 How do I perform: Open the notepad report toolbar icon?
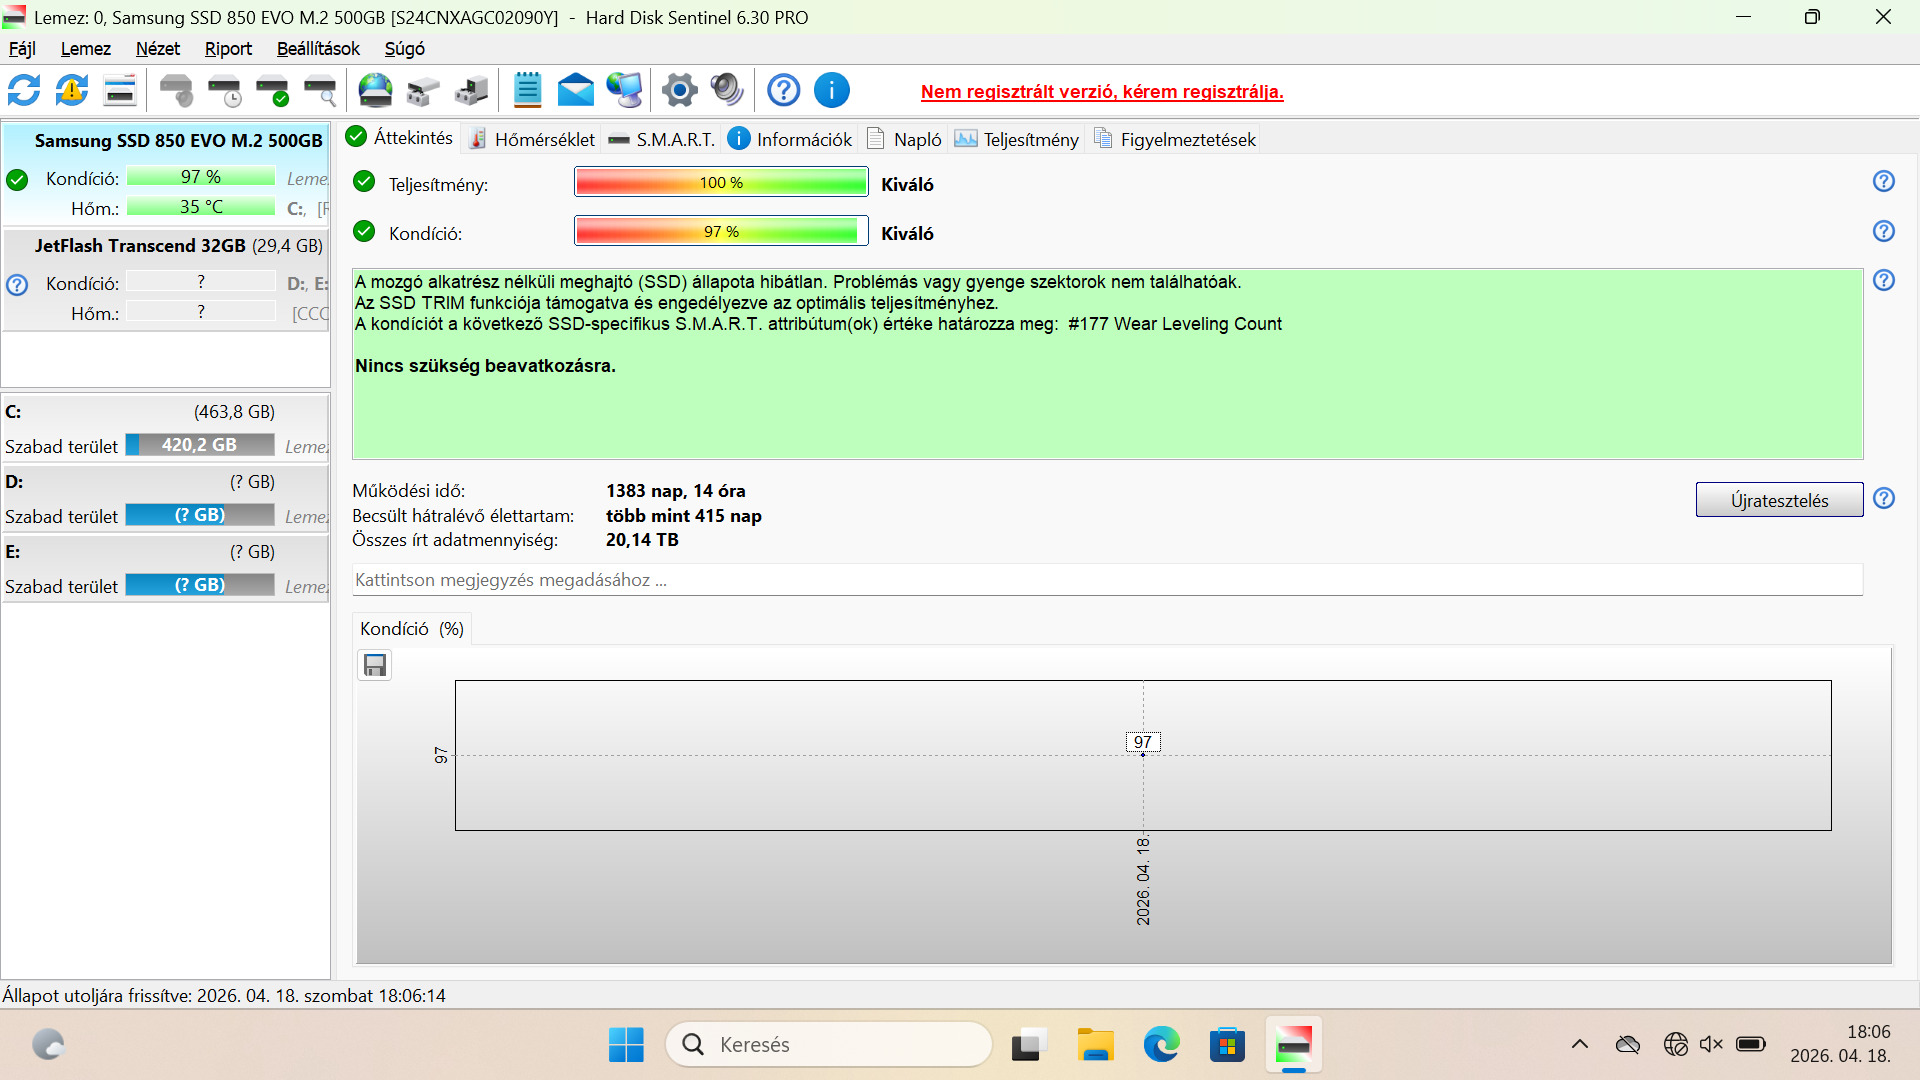(527, 91)
